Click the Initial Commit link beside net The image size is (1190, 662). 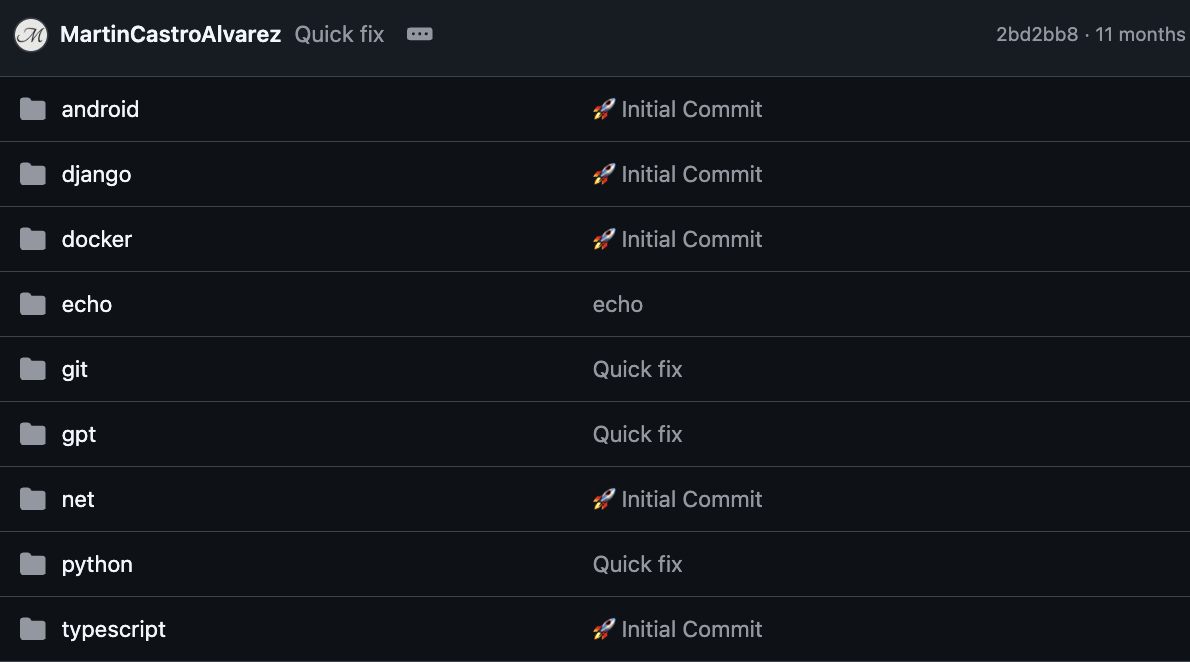691,499
